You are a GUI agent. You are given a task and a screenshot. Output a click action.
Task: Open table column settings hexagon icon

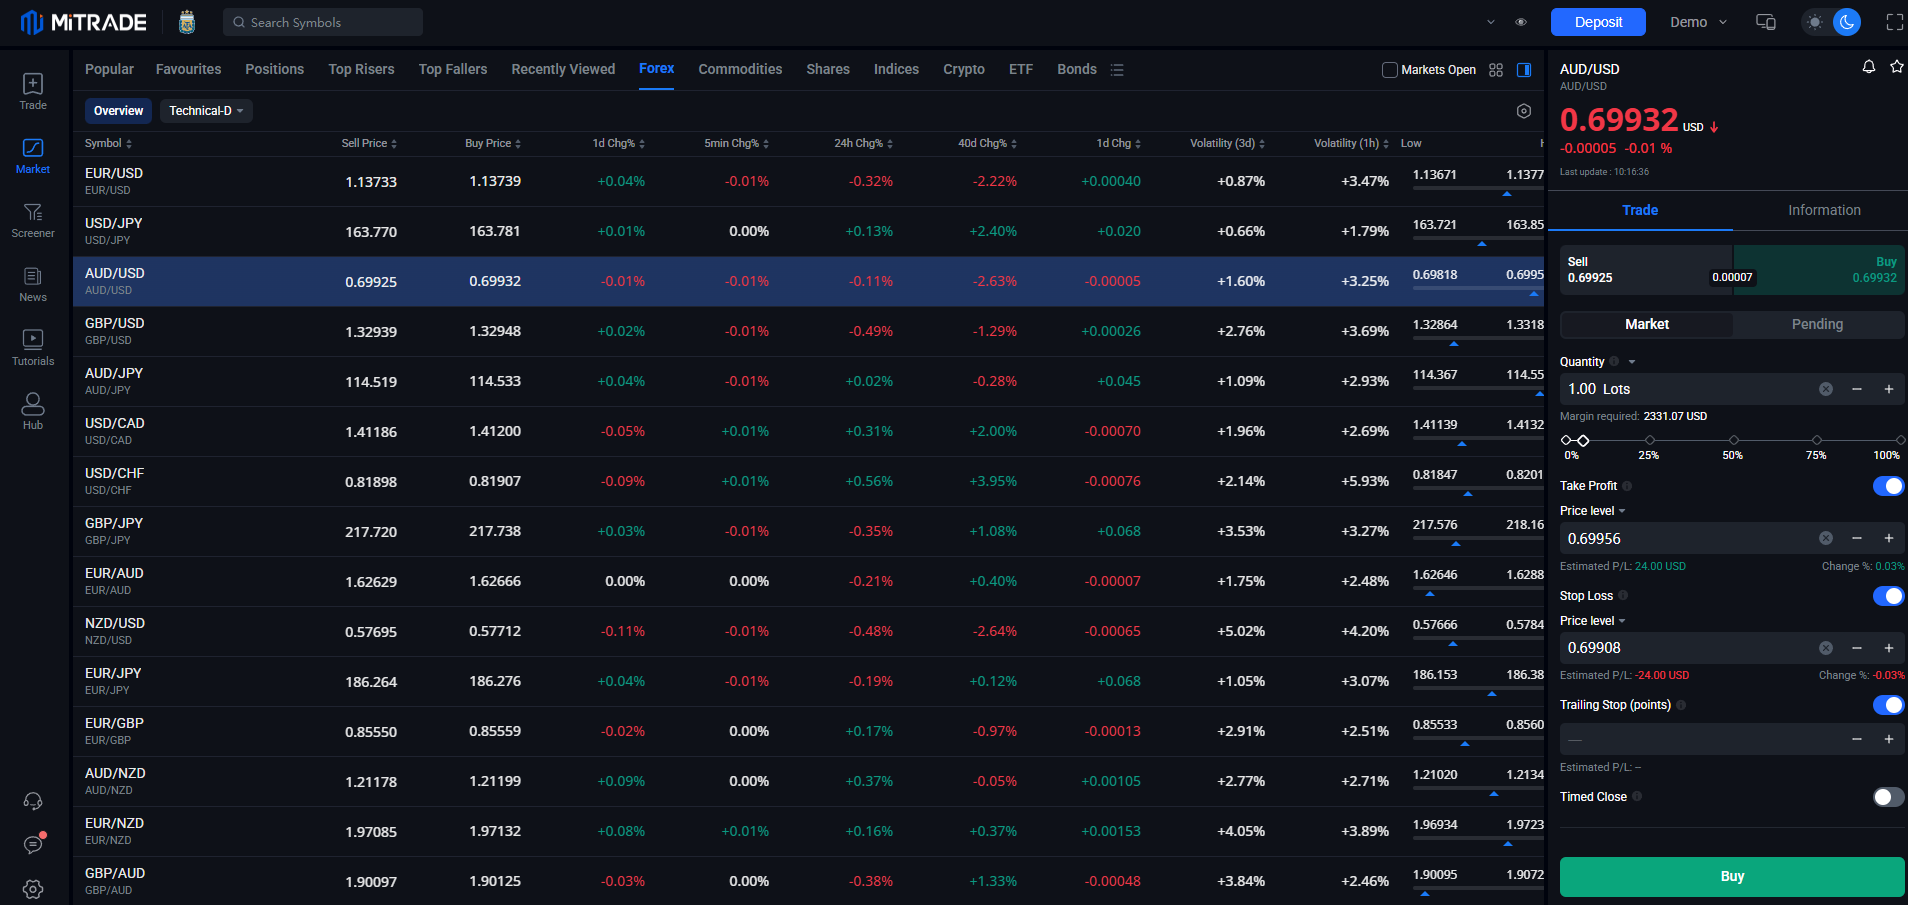coord(1524,111)
